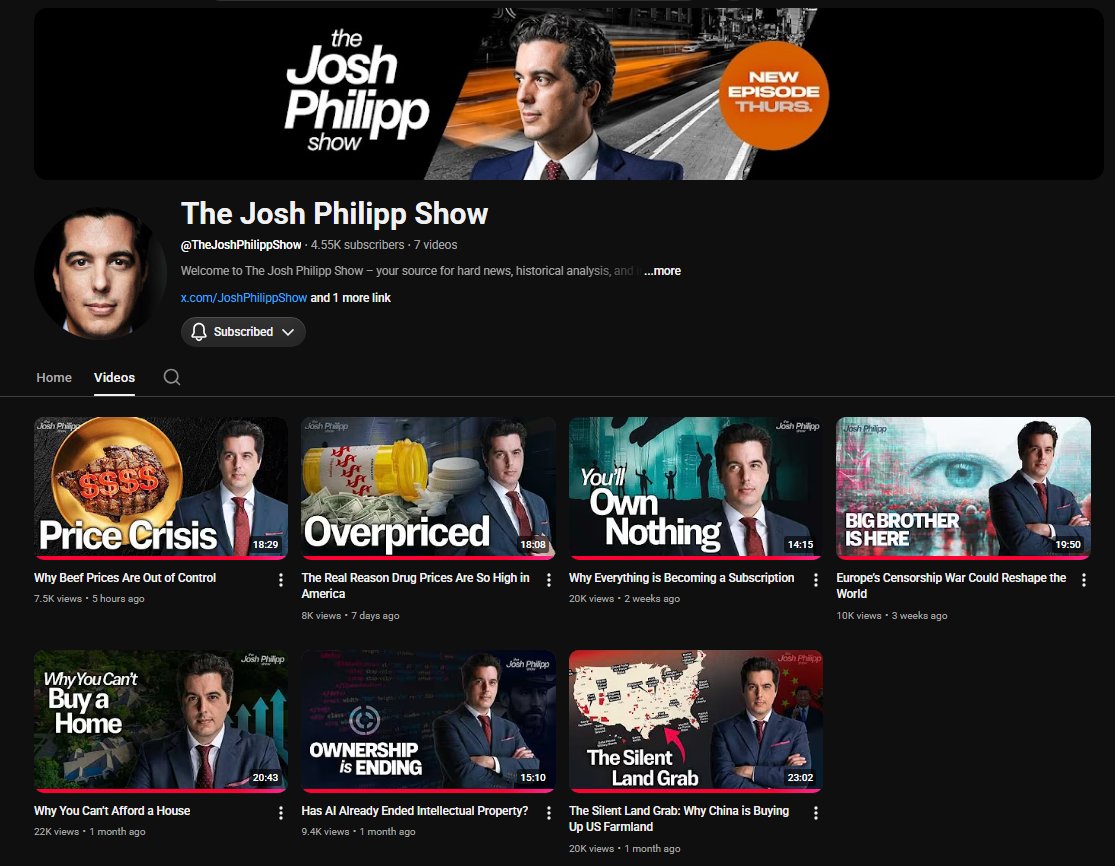Click the Josh Philipp Show channel banner
1115x866 pixels.
click(x=569, y=94)
